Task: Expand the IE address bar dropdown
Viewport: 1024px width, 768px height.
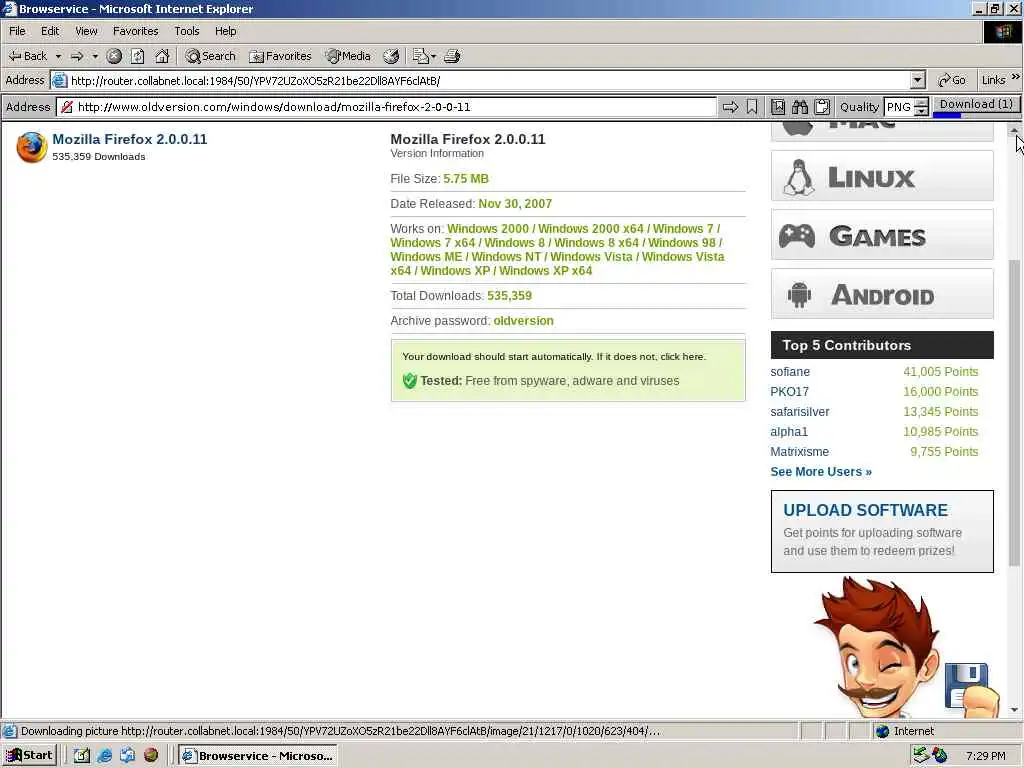Action: tap(918, 80)
